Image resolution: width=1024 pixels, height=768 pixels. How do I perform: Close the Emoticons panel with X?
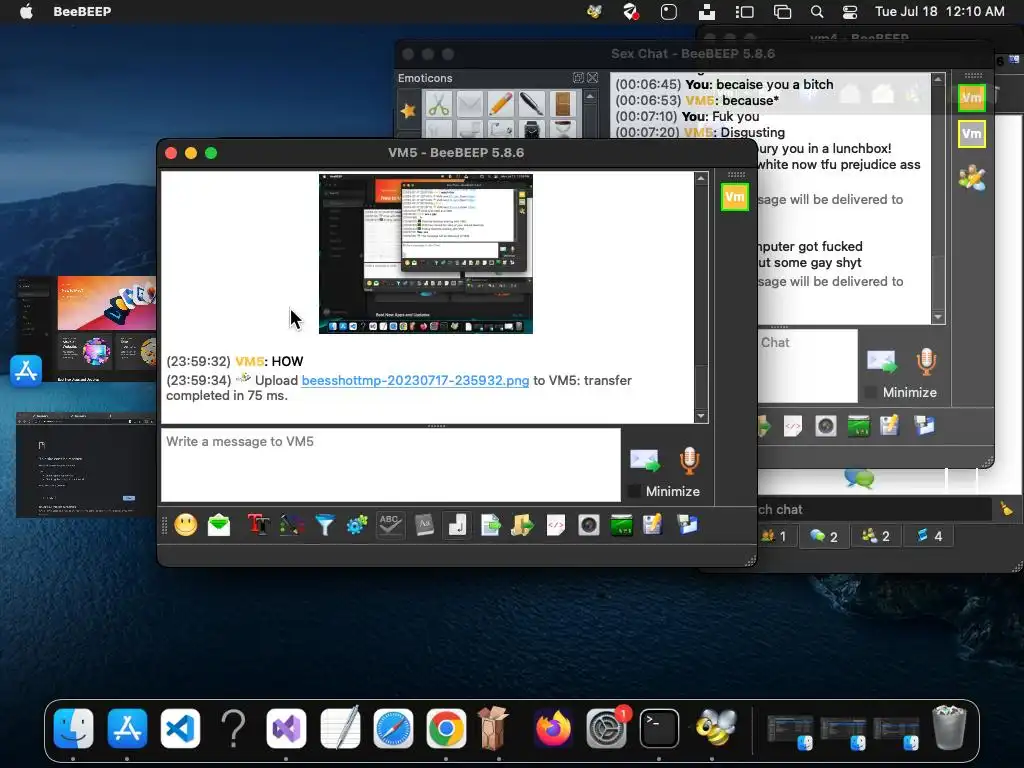[x=592, y=78]
